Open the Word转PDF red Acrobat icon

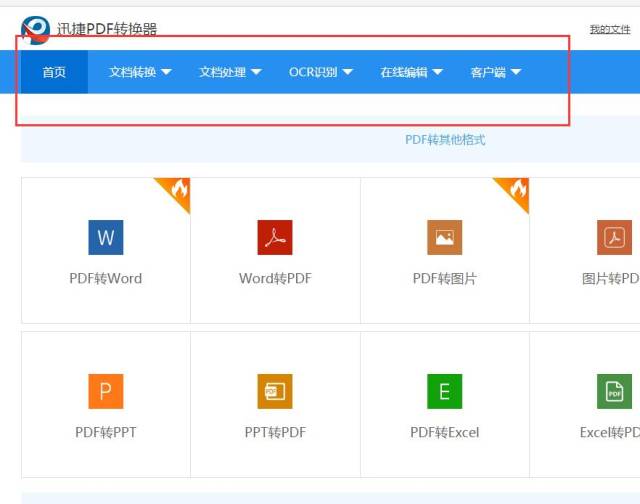coord(275,238)
